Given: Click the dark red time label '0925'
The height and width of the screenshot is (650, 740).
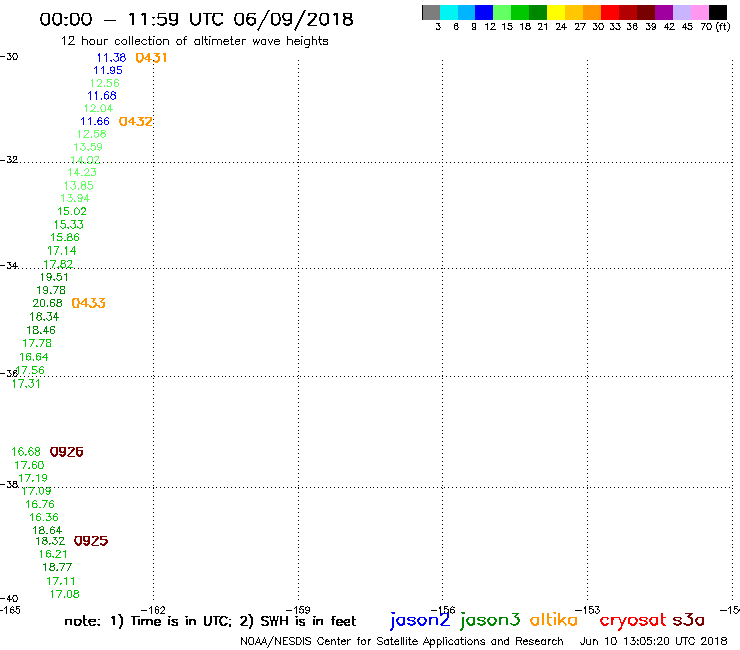Looking at the screenshot, I should pyautogui.click(x=91, y=540).
